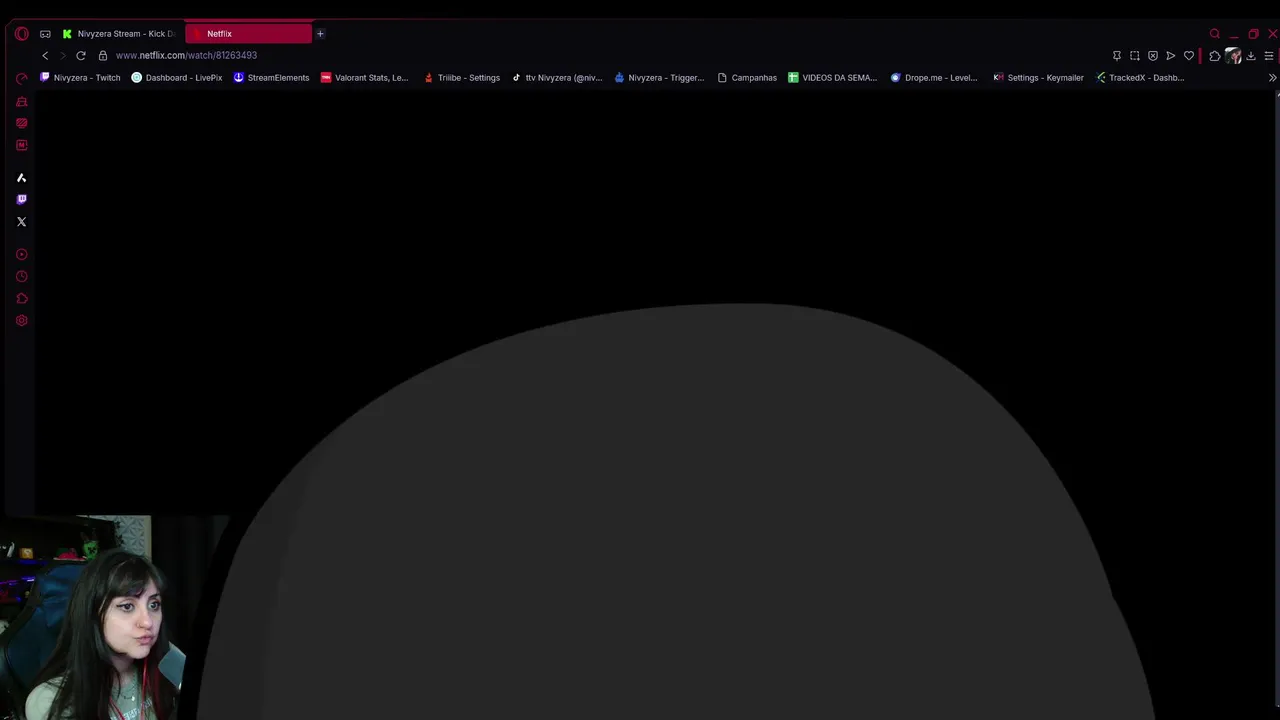Screen dimensions: 1280x720
Task: Open Twitch in the sidebar
Action: 21,200
